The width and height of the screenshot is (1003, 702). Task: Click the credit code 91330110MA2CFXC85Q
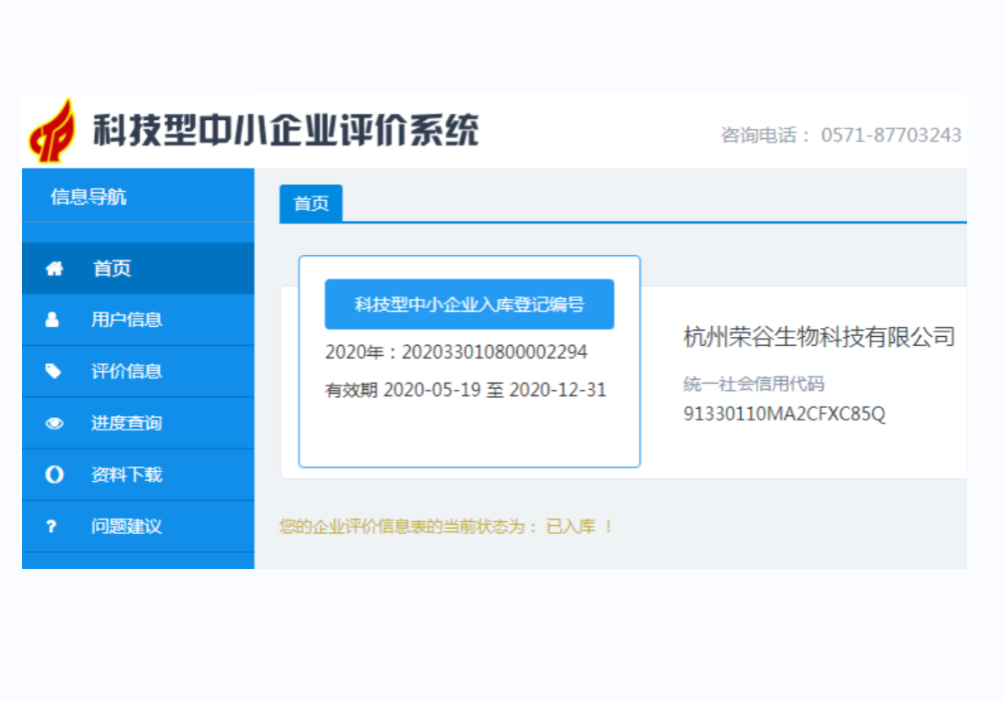coord(784,414)
